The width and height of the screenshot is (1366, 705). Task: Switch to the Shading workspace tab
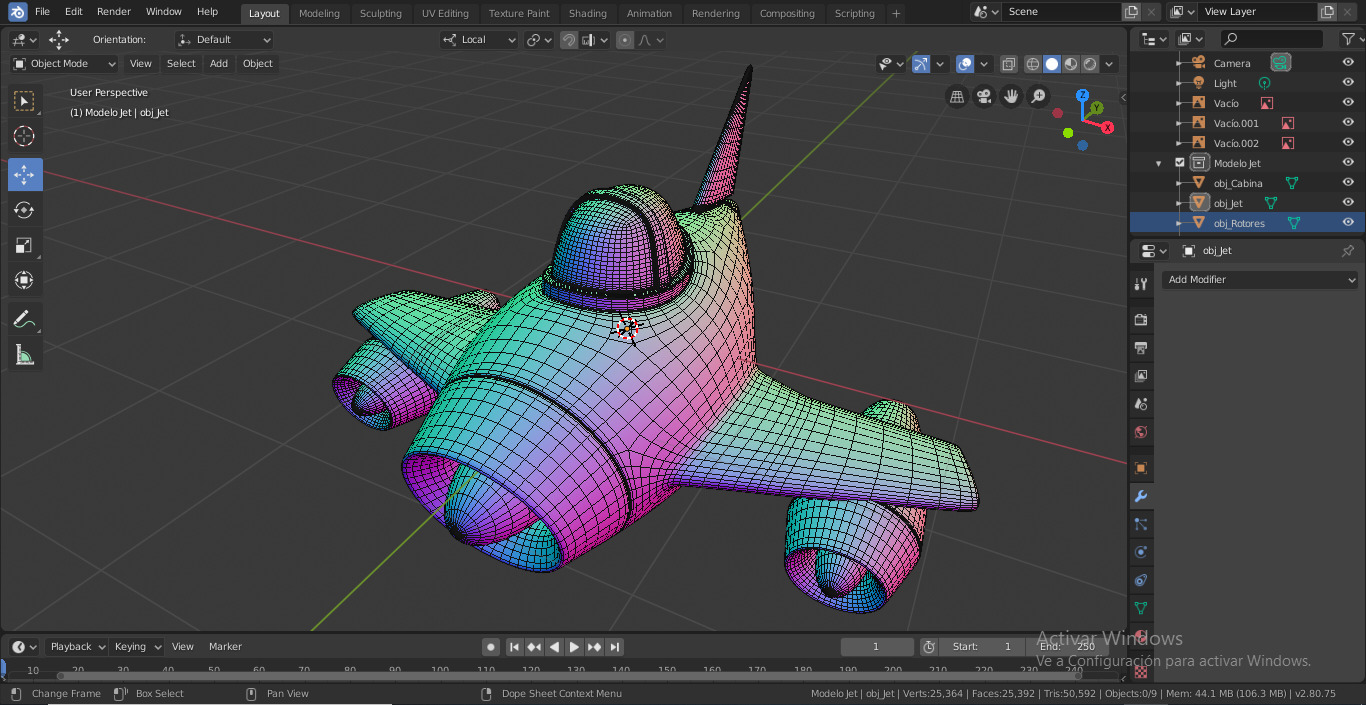coord(588,13)
